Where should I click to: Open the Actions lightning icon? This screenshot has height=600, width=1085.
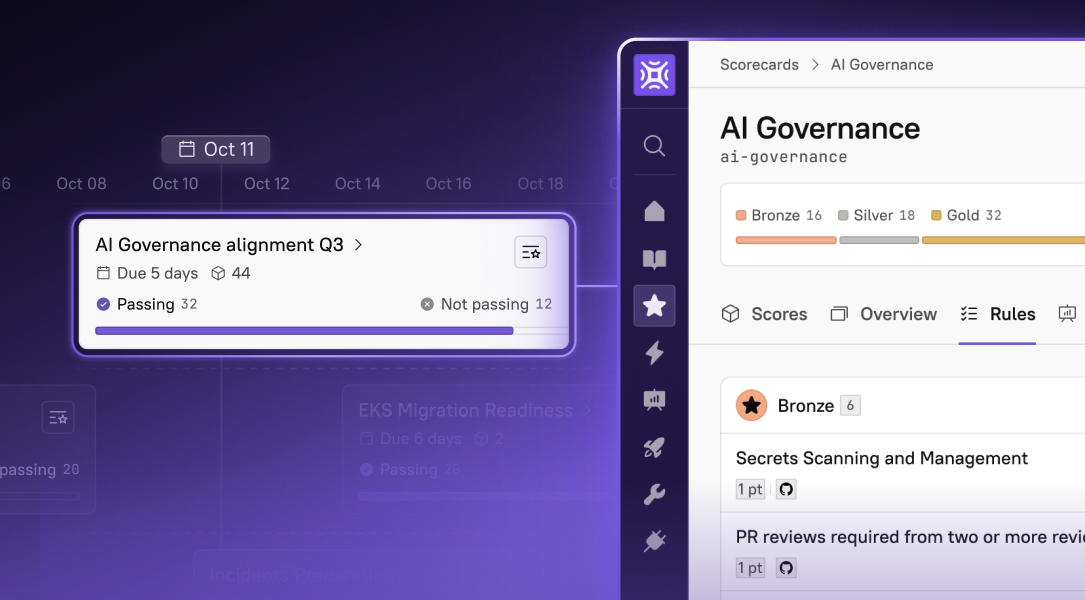pyautogui.click(x=654, y=352)
